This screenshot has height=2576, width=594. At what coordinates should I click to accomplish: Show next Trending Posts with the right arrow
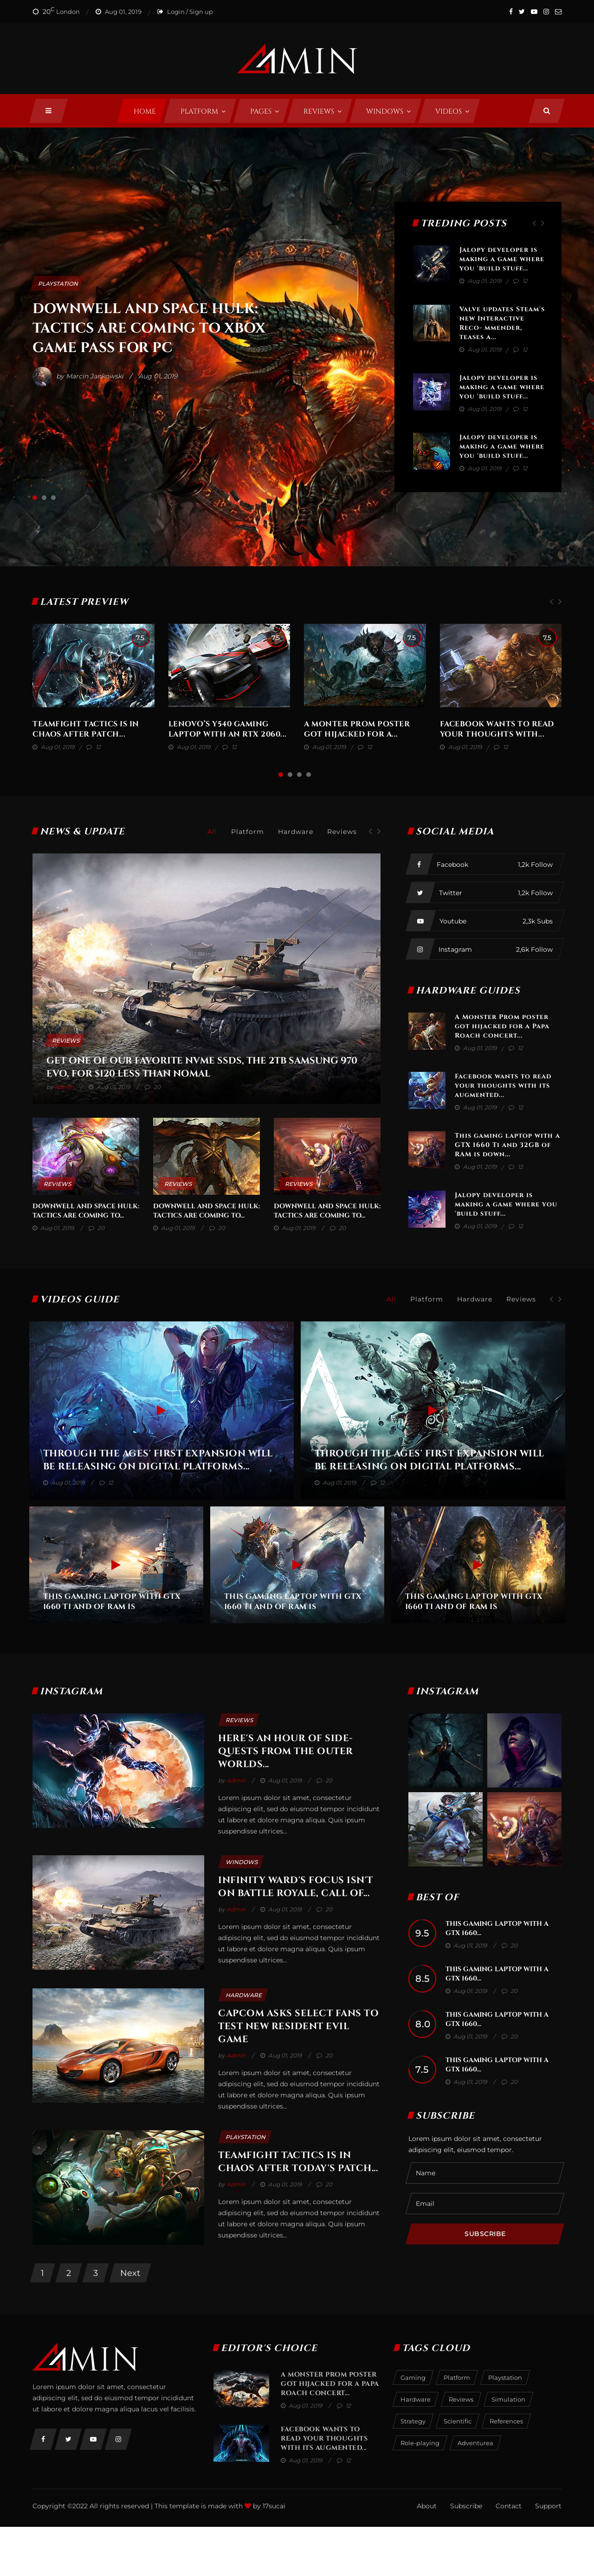pyautogui.click(x=543, y=223)
